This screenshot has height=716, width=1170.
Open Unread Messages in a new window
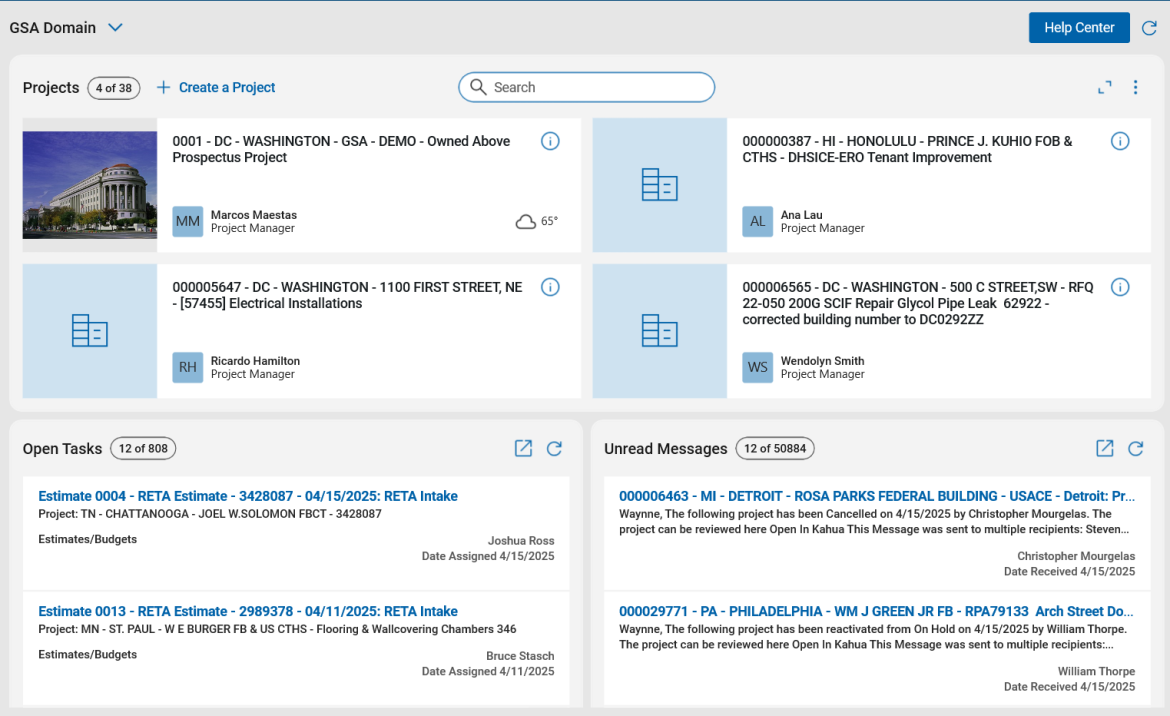point(1103,448)
